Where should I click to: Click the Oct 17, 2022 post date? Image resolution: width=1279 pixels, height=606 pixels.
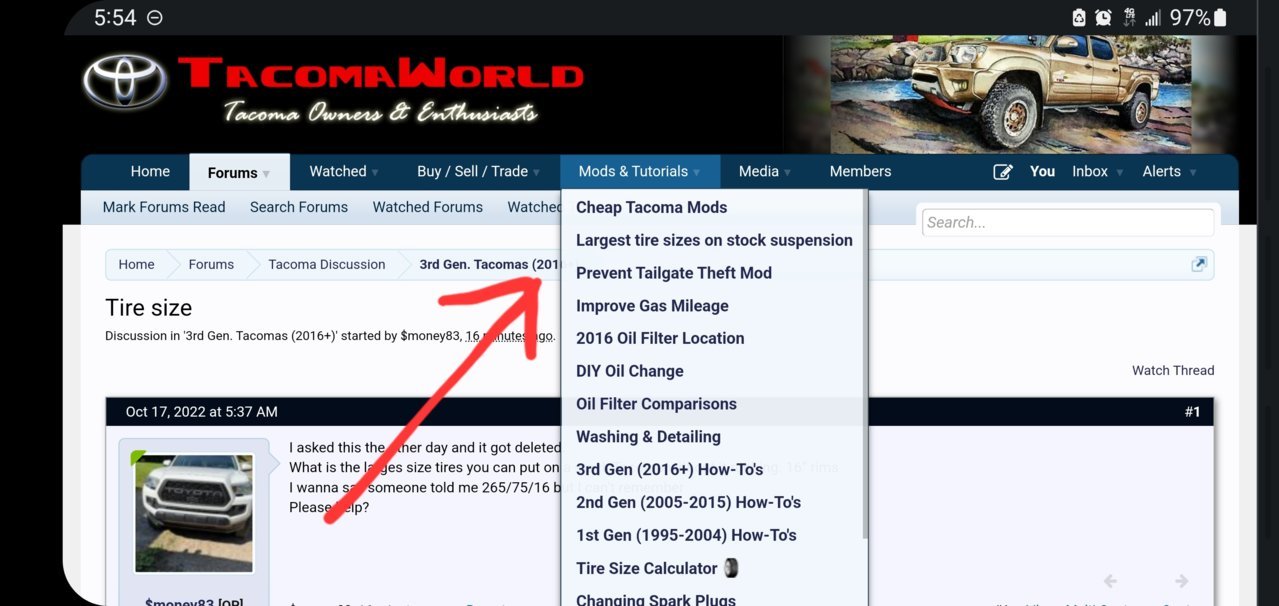click(x=202, y=412)
